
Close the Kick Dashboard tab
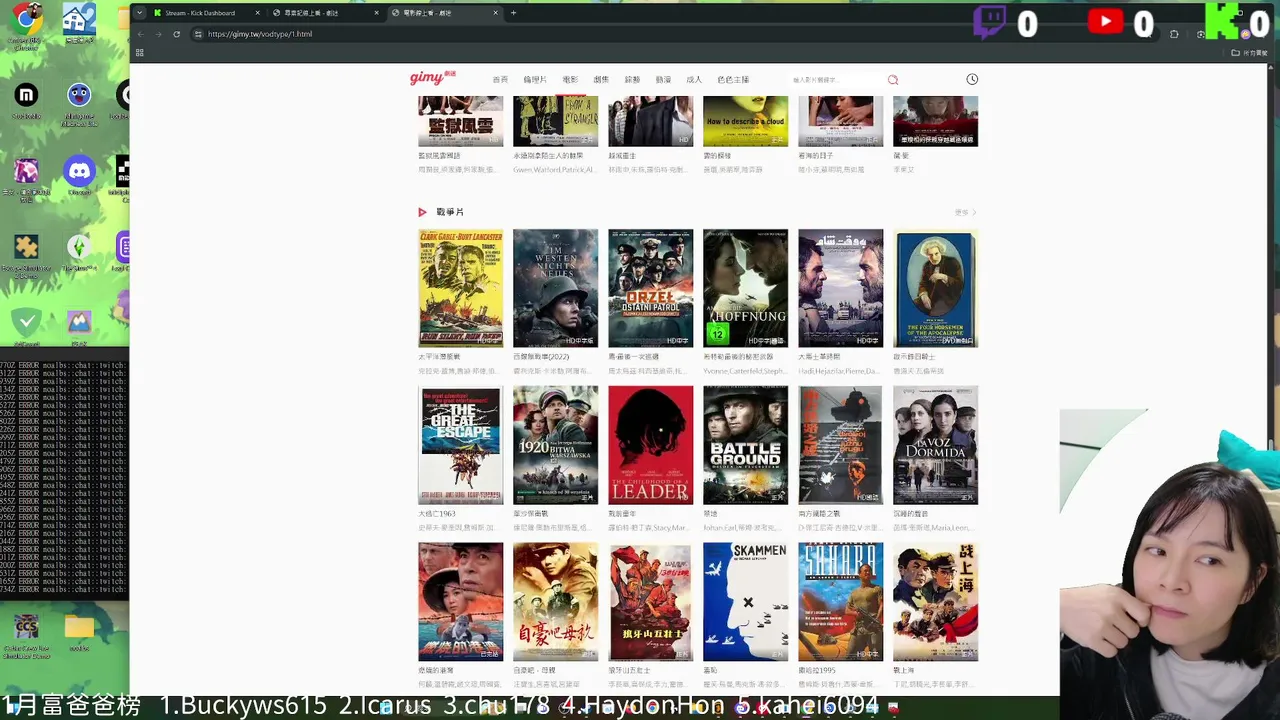[258, 13]
